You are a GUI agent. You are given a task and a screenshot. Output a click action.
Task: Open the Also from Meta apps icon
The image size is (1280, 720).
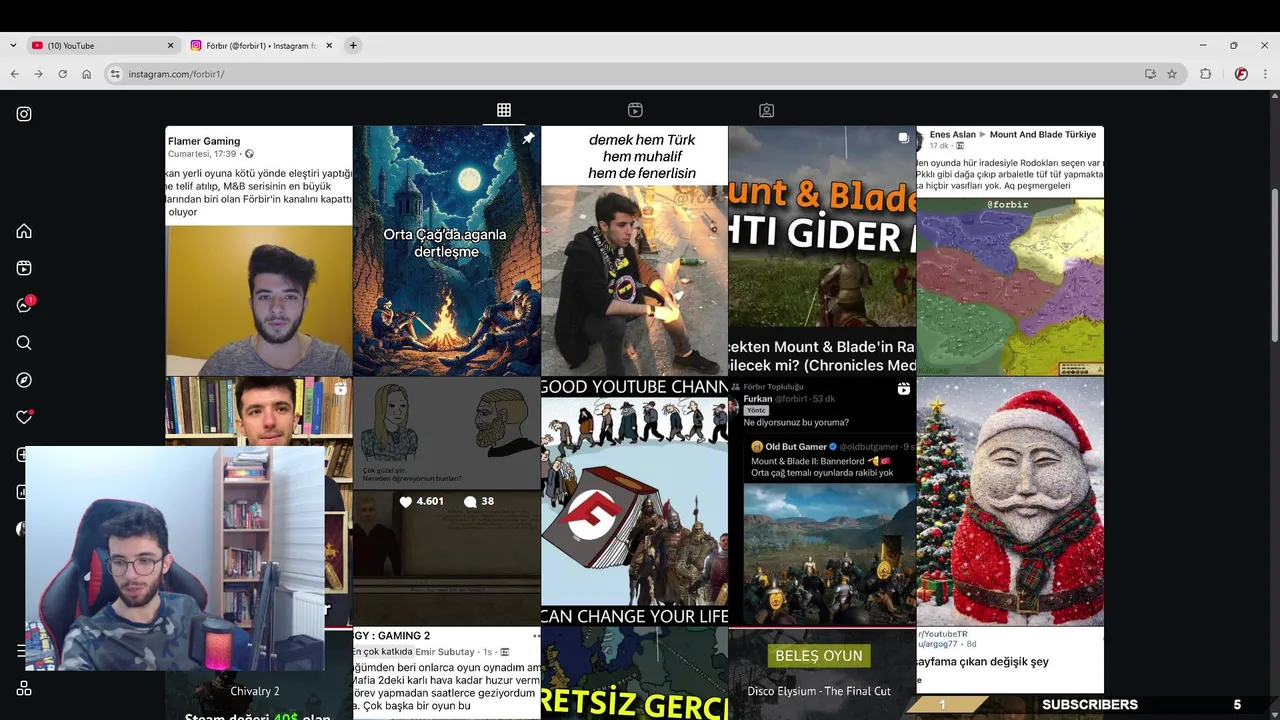(24, 688)
